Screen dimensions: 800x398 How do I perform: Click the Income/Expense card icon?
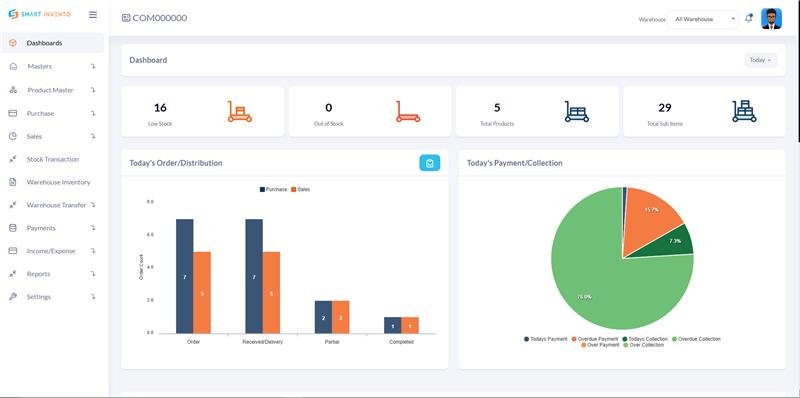[x=13, y=251]
